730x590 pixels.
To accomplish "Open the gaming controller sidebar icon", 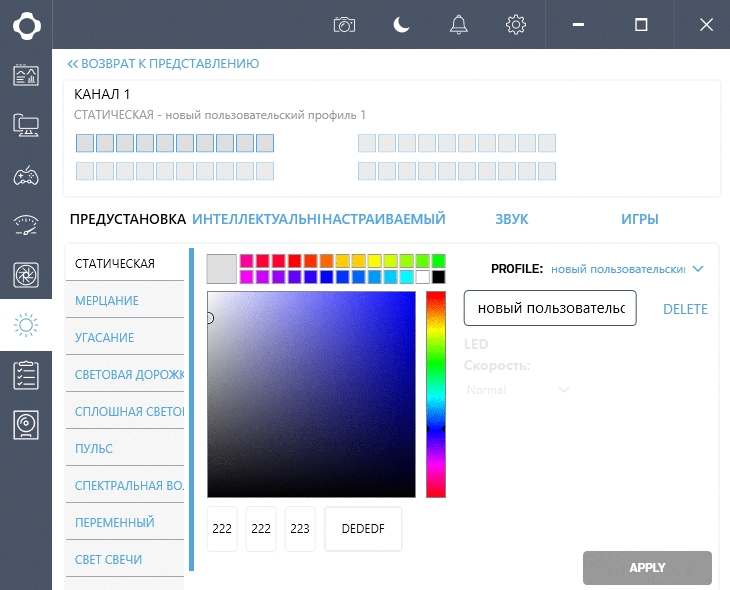I will 26,176.
